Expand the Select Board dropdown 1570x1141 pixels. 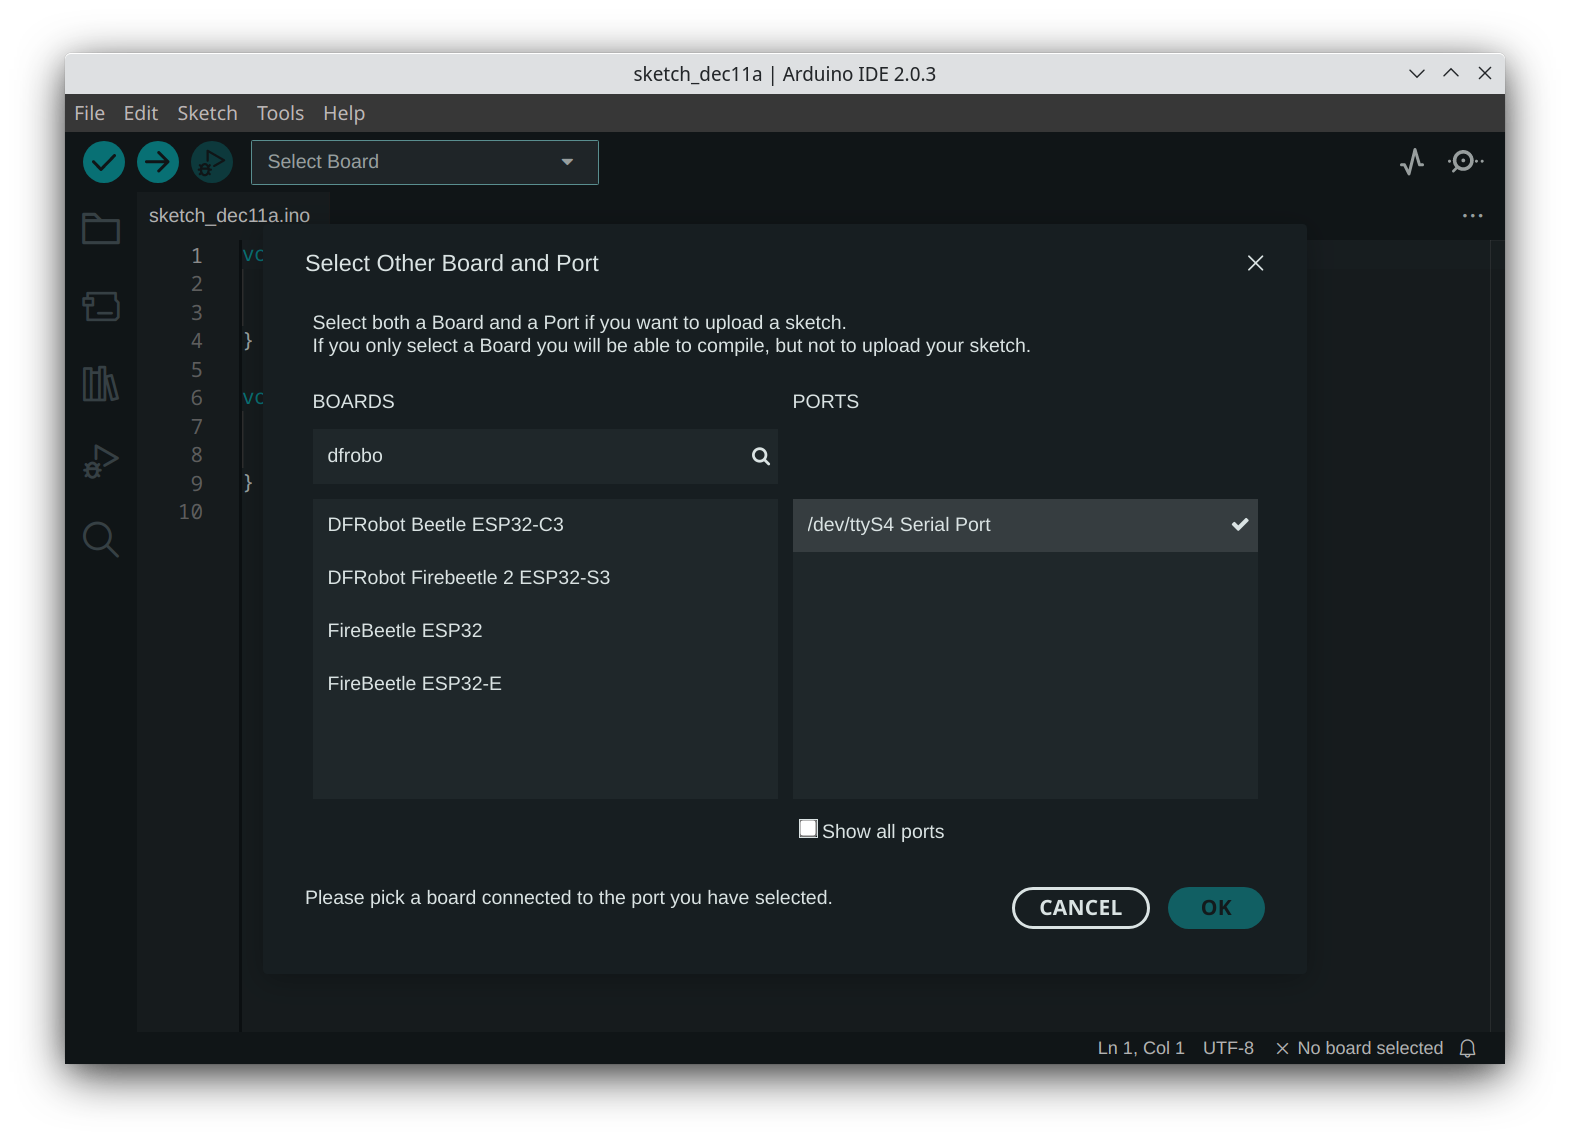pyautogui.click(x=425, y=162)
